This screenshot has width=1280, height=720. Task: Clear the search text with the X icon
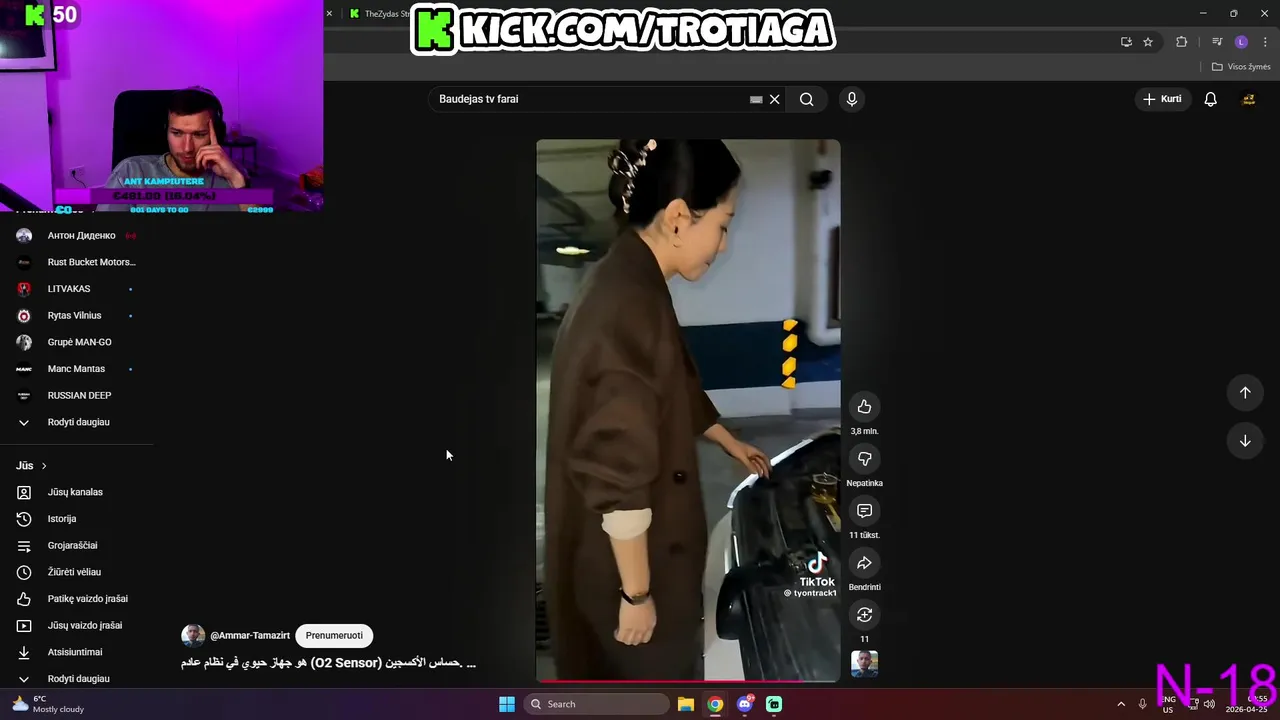coord(774,99)
